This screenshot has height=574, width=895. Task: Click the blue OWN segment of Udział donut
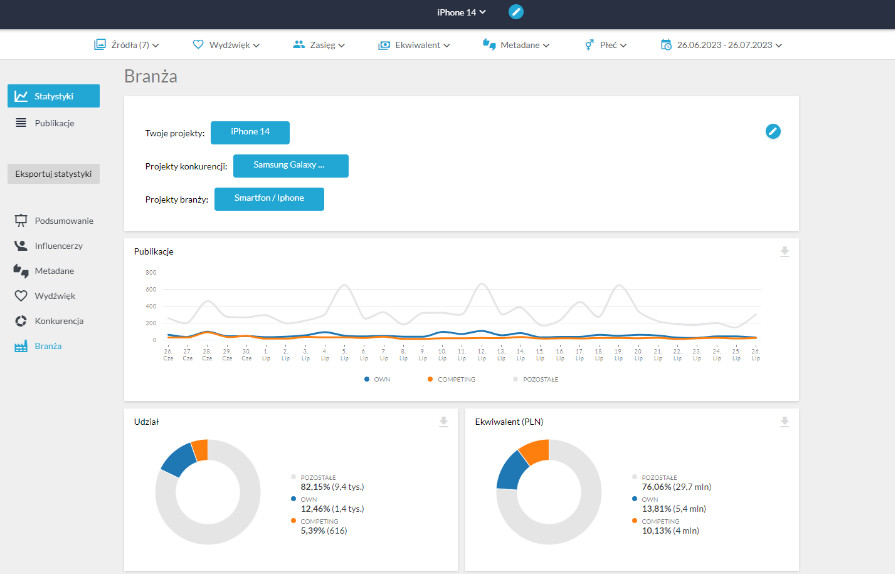tap(180, 459)
